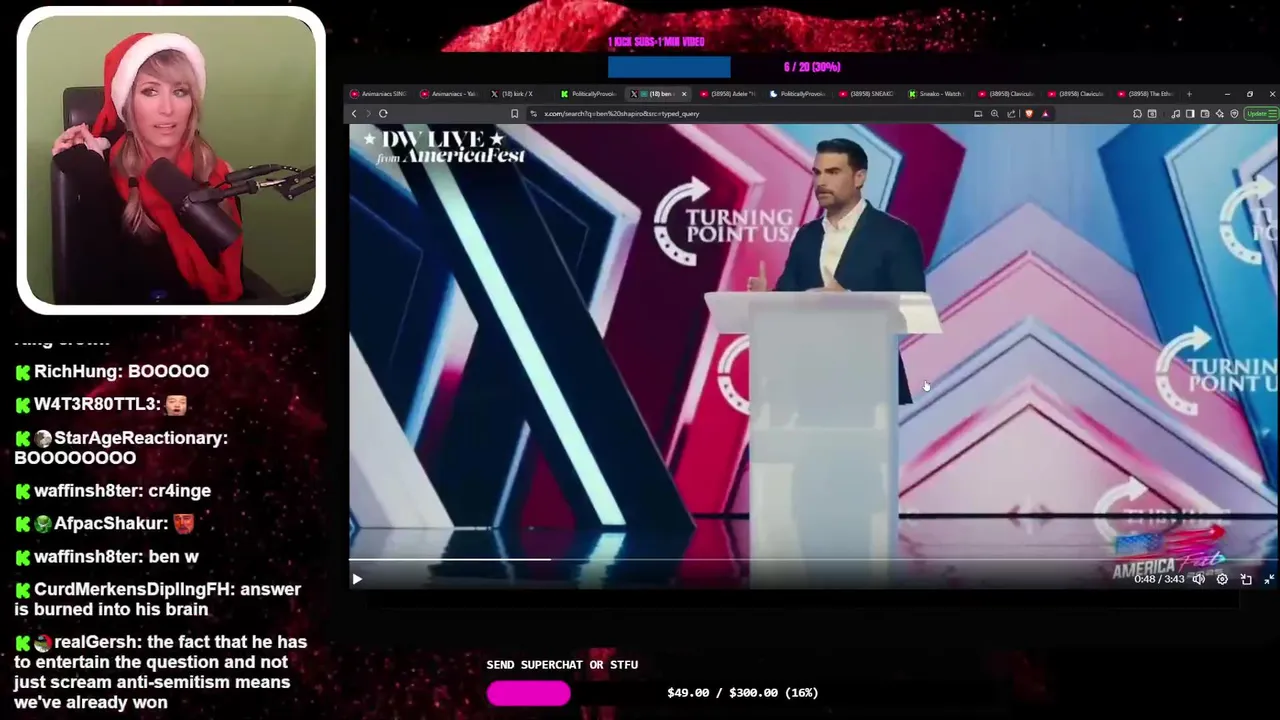The height and width of the screenshot is (720, 1280).
Task: Click the zoom magnifier in address bar
Action: pos(994,114)
